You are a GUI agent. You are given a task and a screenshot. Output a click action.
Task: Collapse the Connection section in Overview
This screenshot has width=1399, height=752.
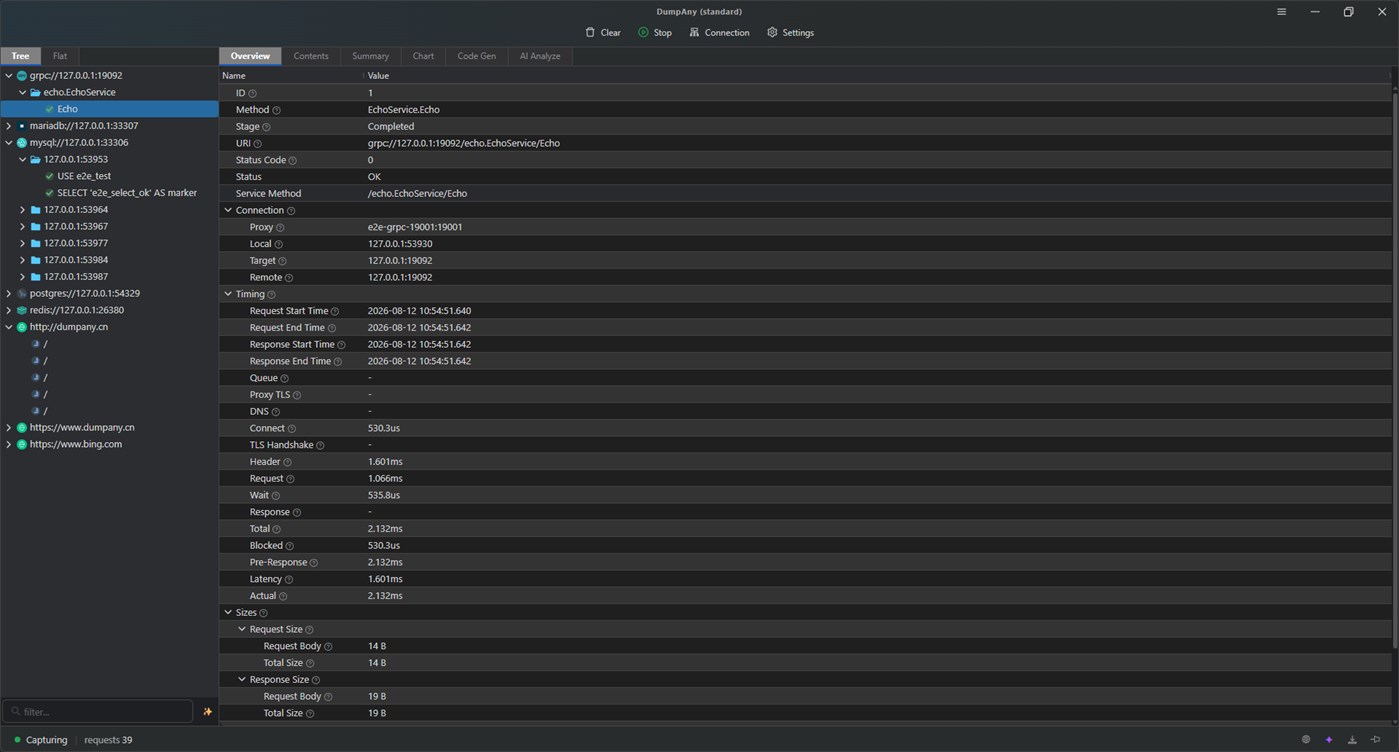tap(228, 210)
